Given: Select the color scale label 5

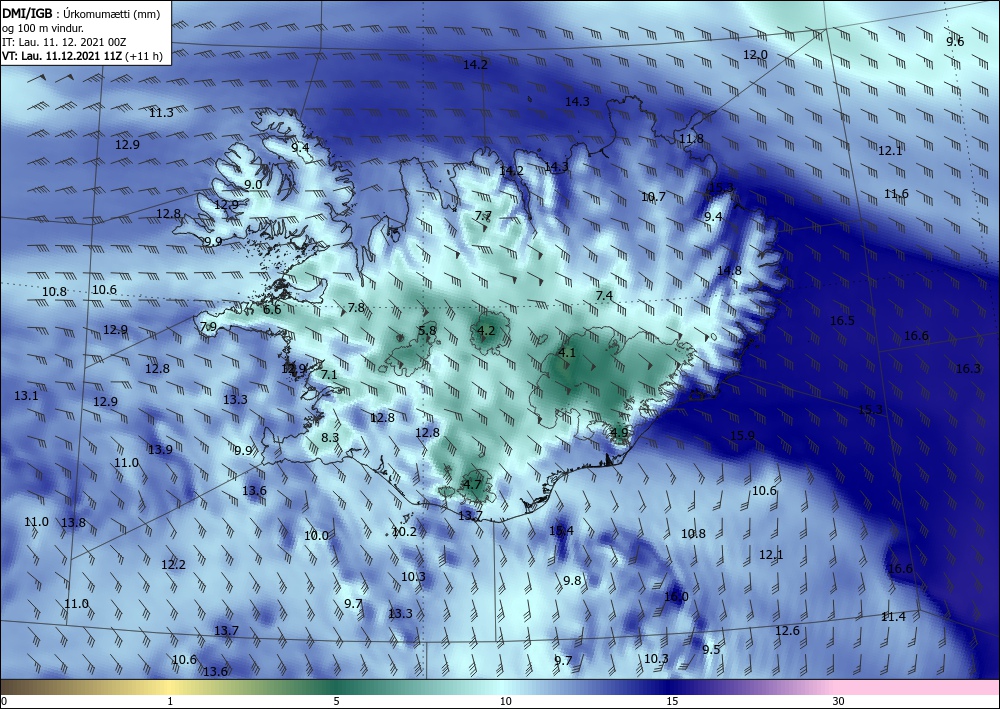Looking at the screenshot, I should pos(337,702).
